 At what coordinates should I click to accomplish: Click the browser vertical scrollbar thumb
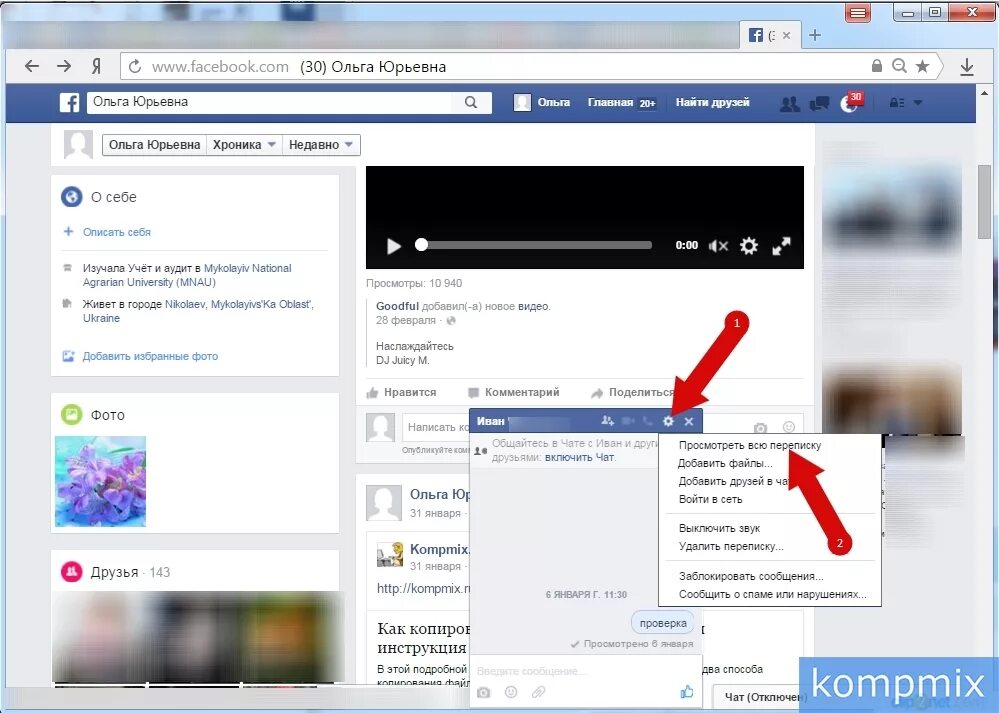point(984,201)
